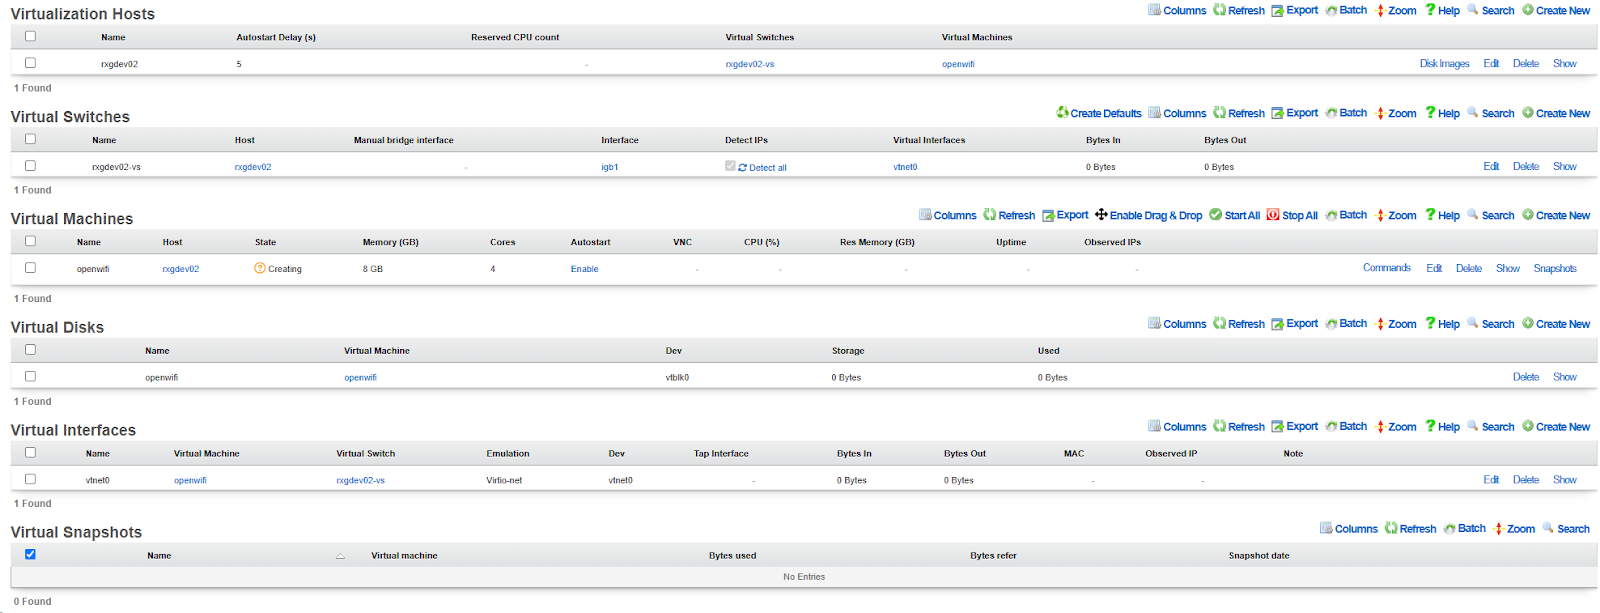Screen dimensions: 1600x613
Task: Click Create Defaults icon in Virtual Switches
Action: tap(1063, 113)
